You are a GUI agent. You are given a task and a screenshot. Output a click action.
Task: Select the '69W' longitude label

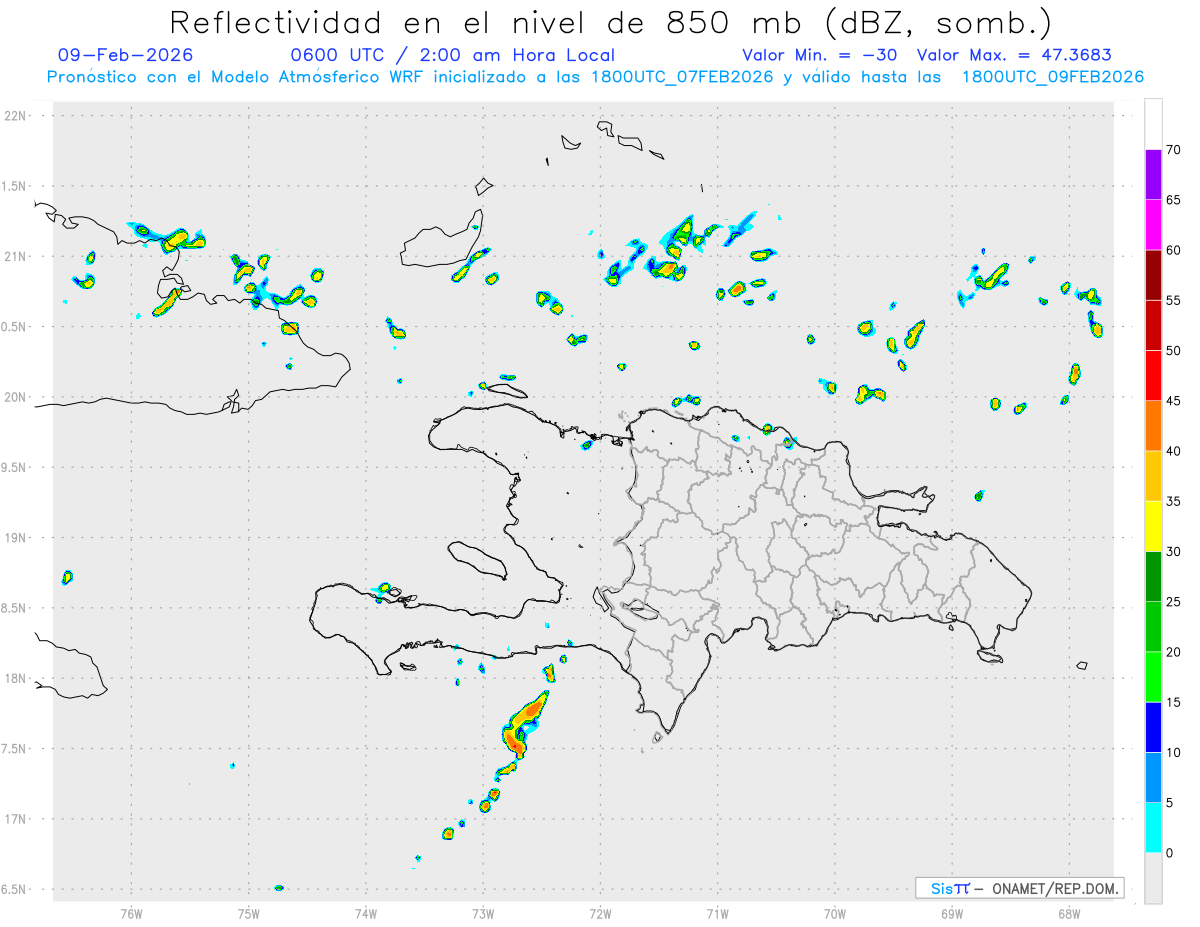click(952, 913)
